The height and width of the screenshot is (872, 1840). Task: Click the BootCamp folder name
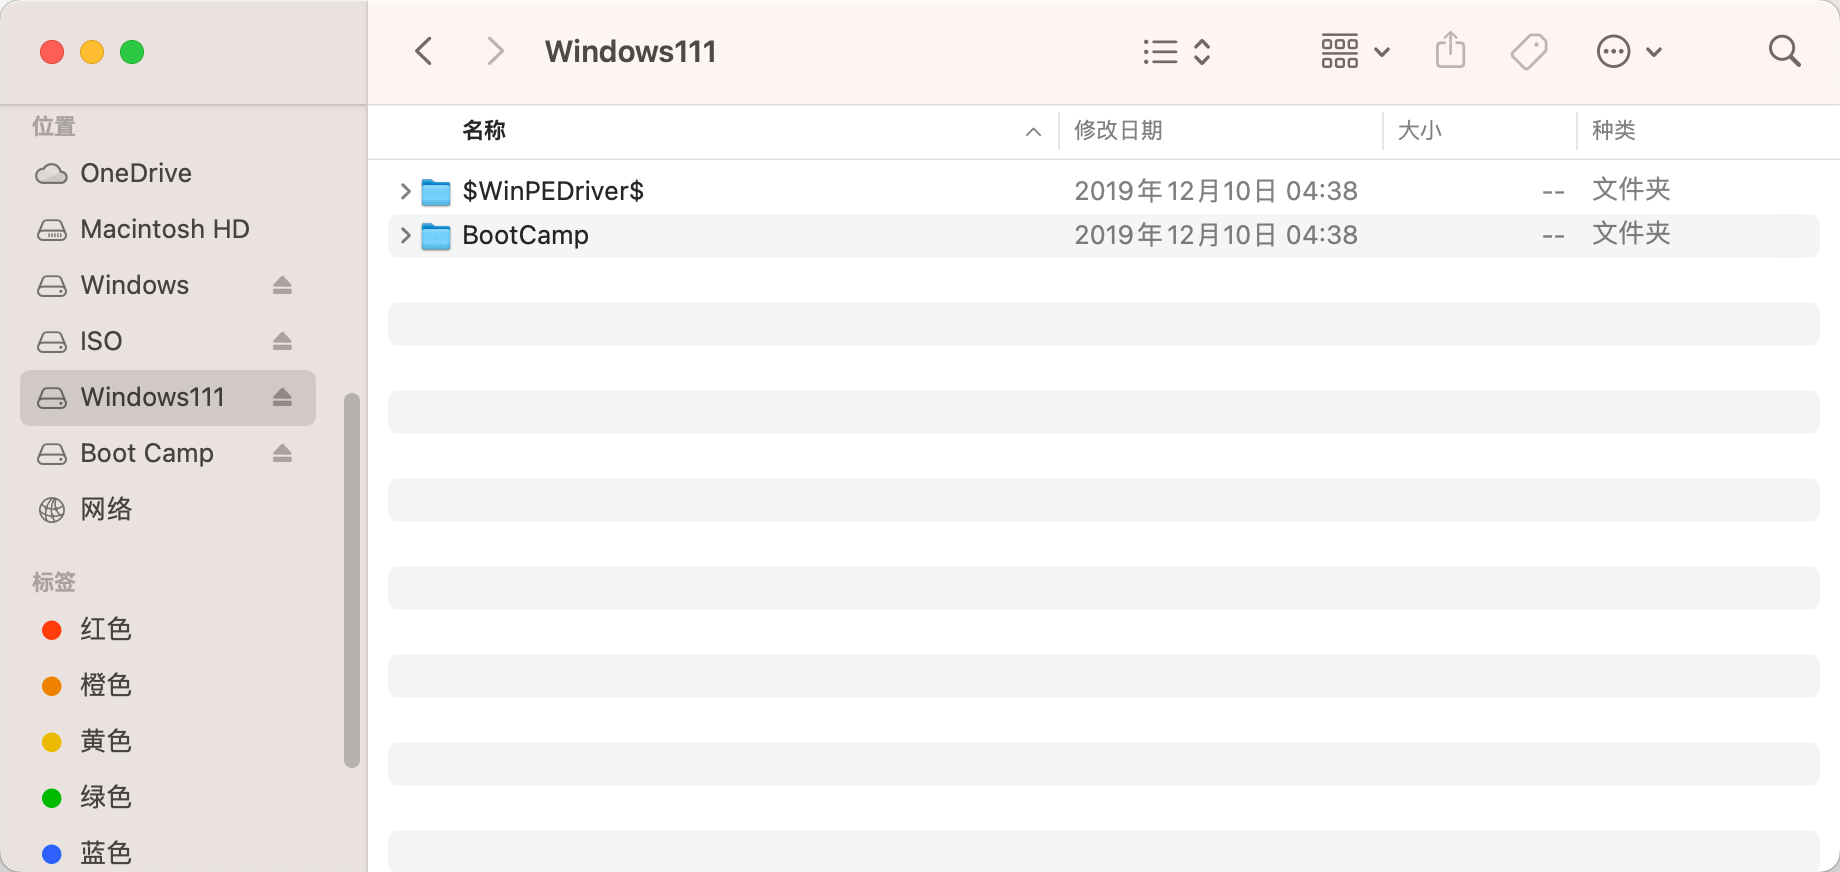525,235
